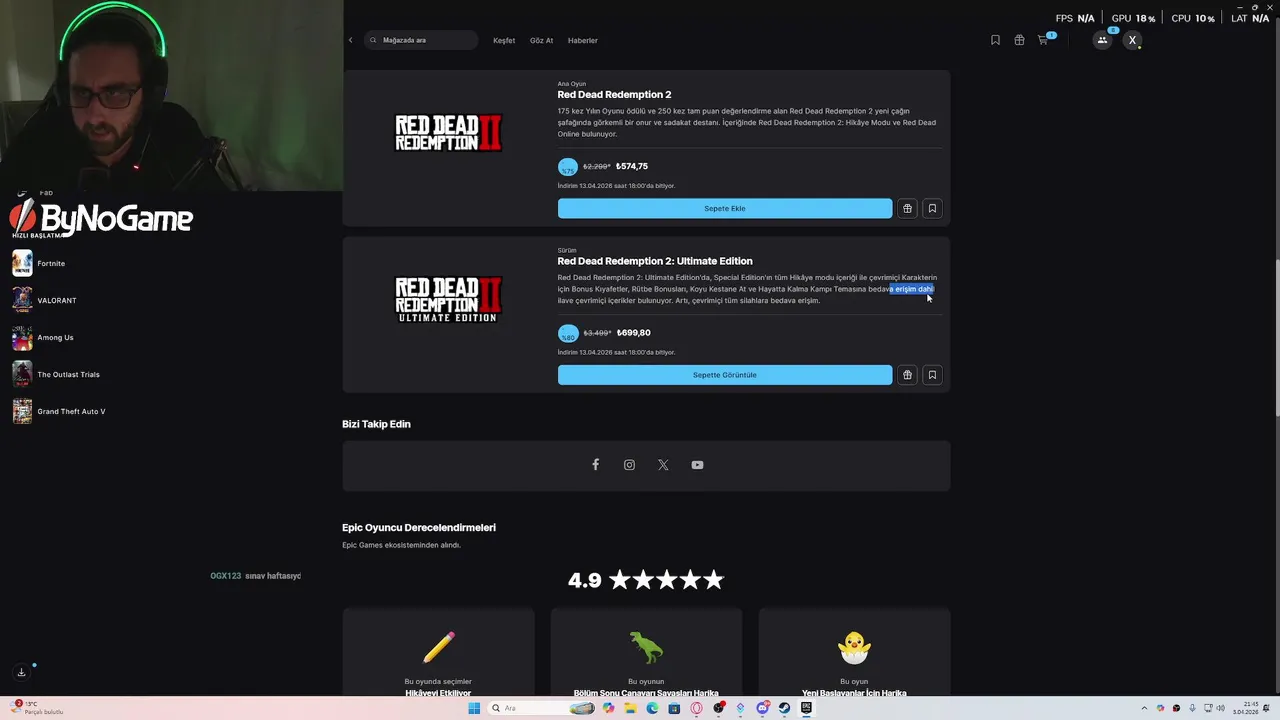Image resolution: width=1280 pixels, height=720 pixels.
Task: Open Microsoft Edge from taskbar
Action: (x=652, y=708)
